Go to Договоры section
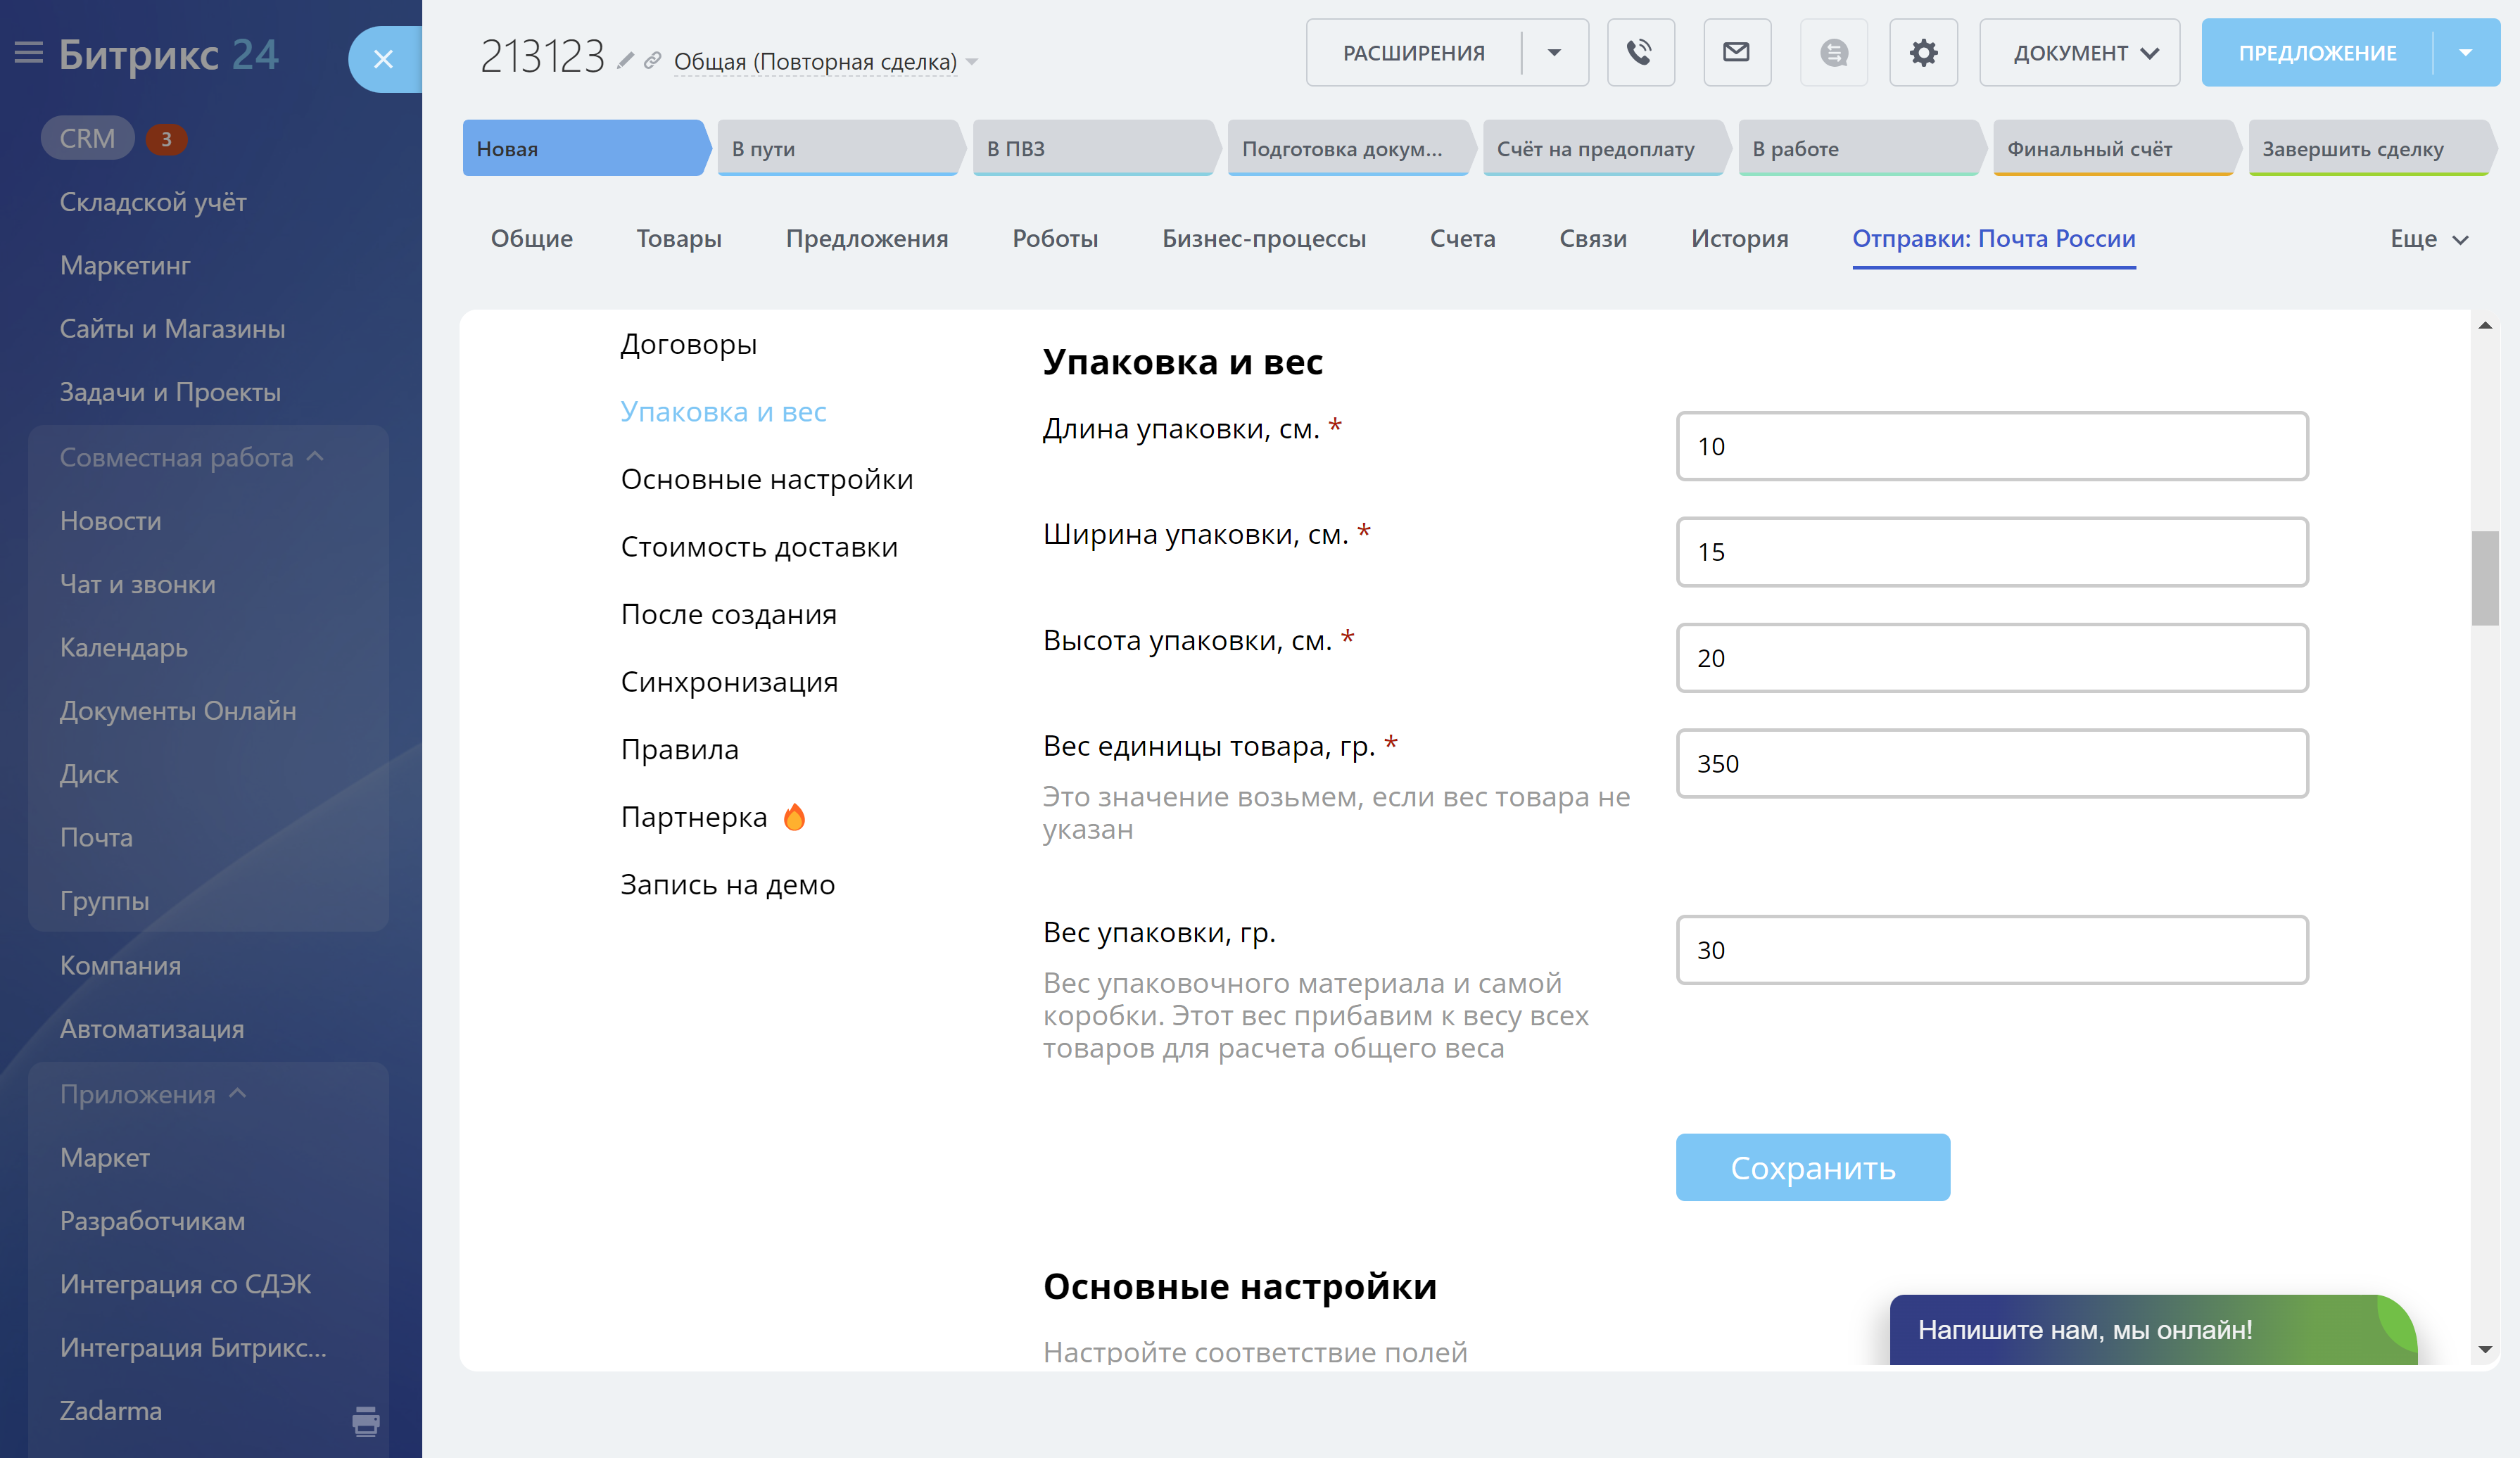2520x1458 pixels. pyautogui.click(x=688, y=345)
